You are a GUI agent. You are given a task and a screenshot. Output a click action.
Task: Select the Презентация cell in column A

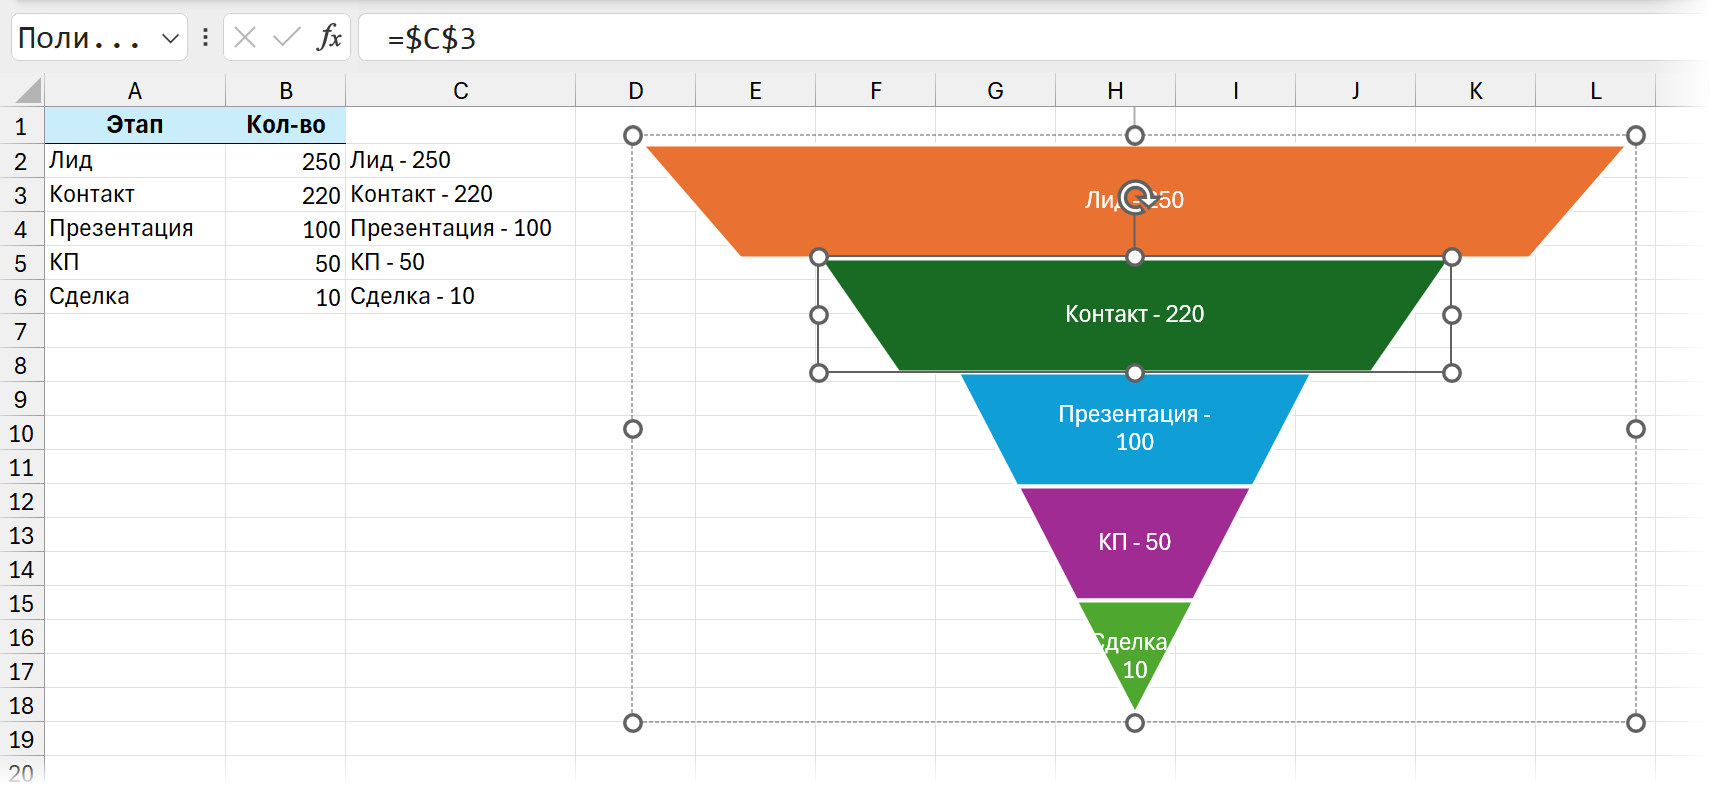135,228
